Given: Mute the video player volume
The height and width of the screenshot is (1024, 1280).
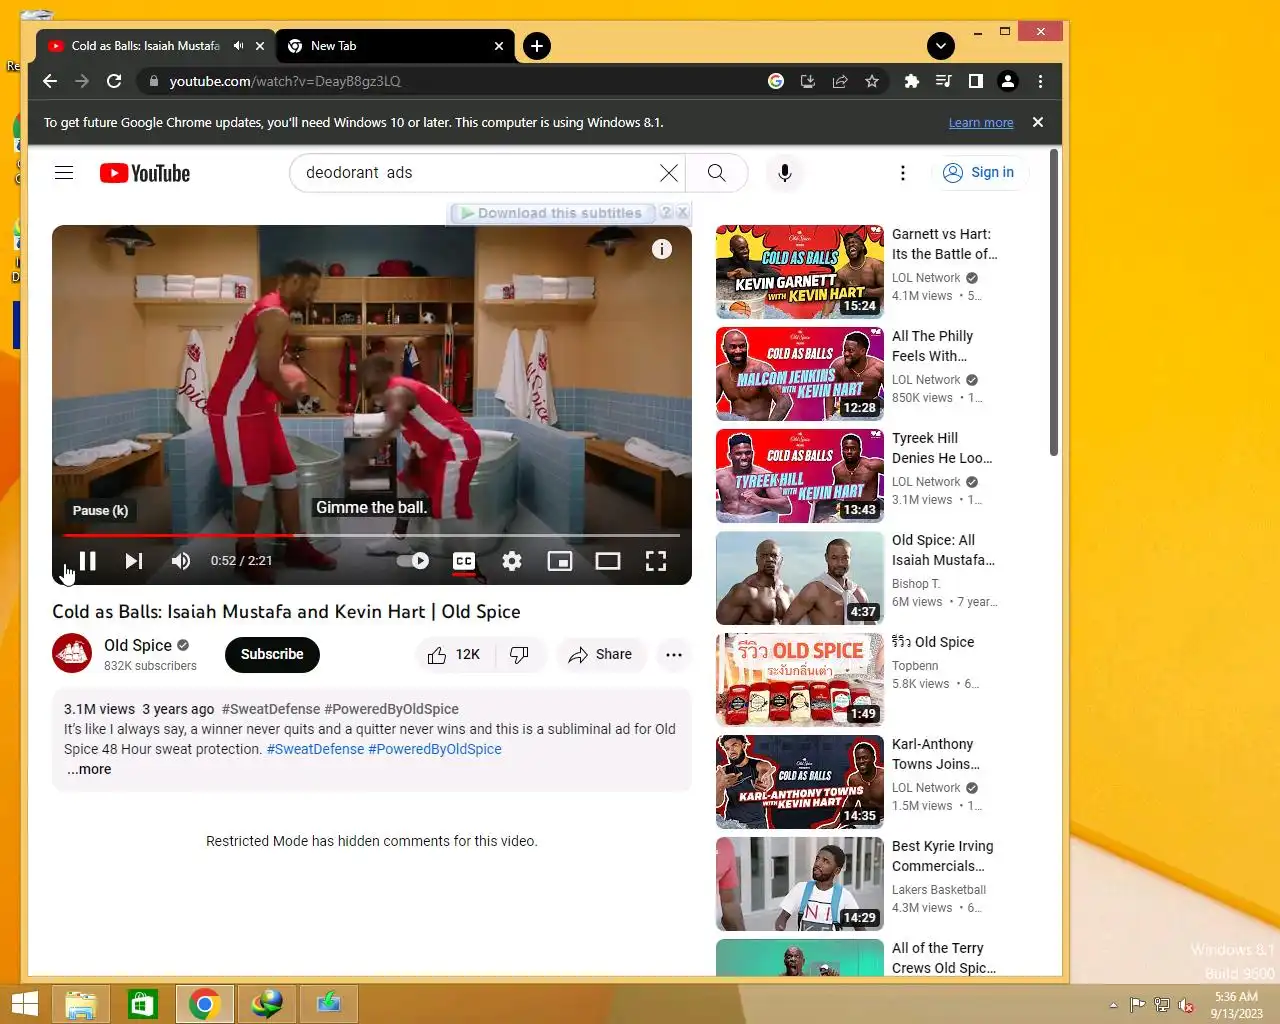Looking at the screenshot, I should pyautogui.click(x=181, y=561).
